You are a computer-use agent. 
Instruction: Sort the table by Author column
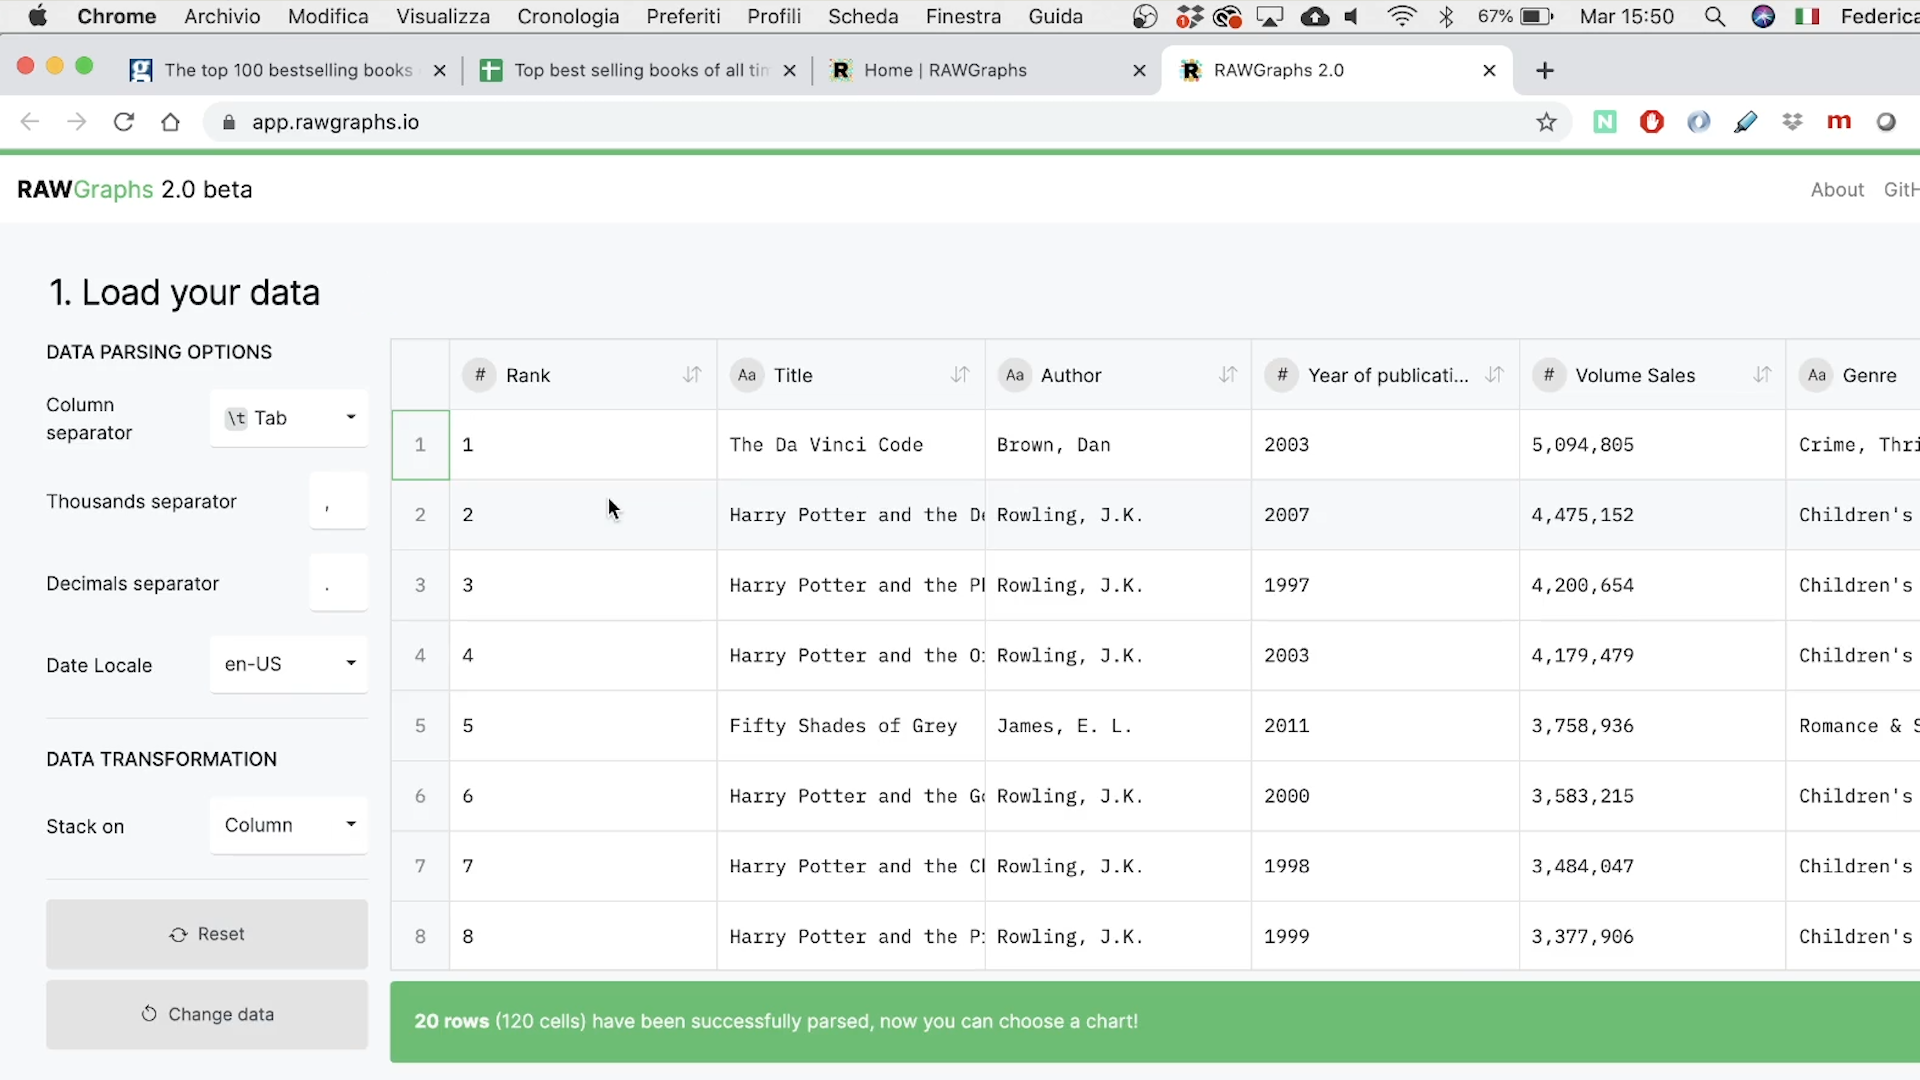tap(1228, 375)
